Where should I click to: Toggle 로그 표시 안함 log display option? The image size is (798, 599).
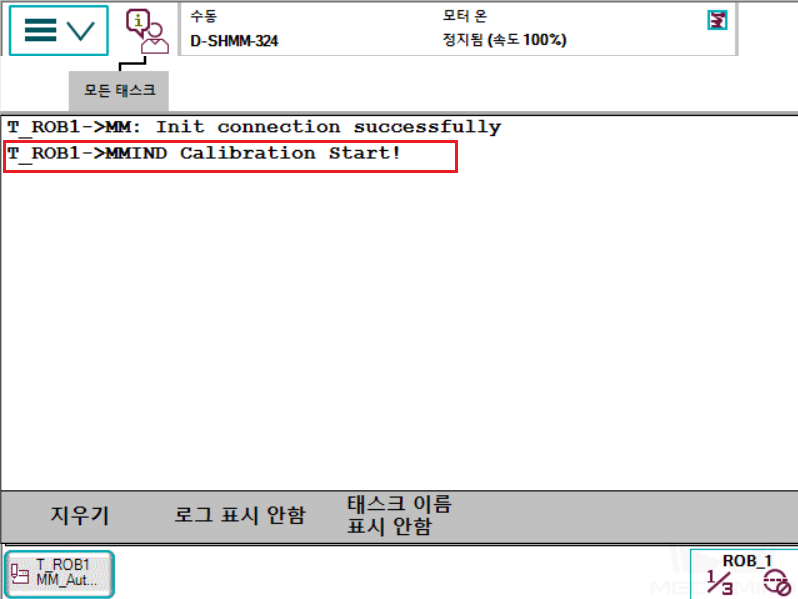[x=240, y=515]
